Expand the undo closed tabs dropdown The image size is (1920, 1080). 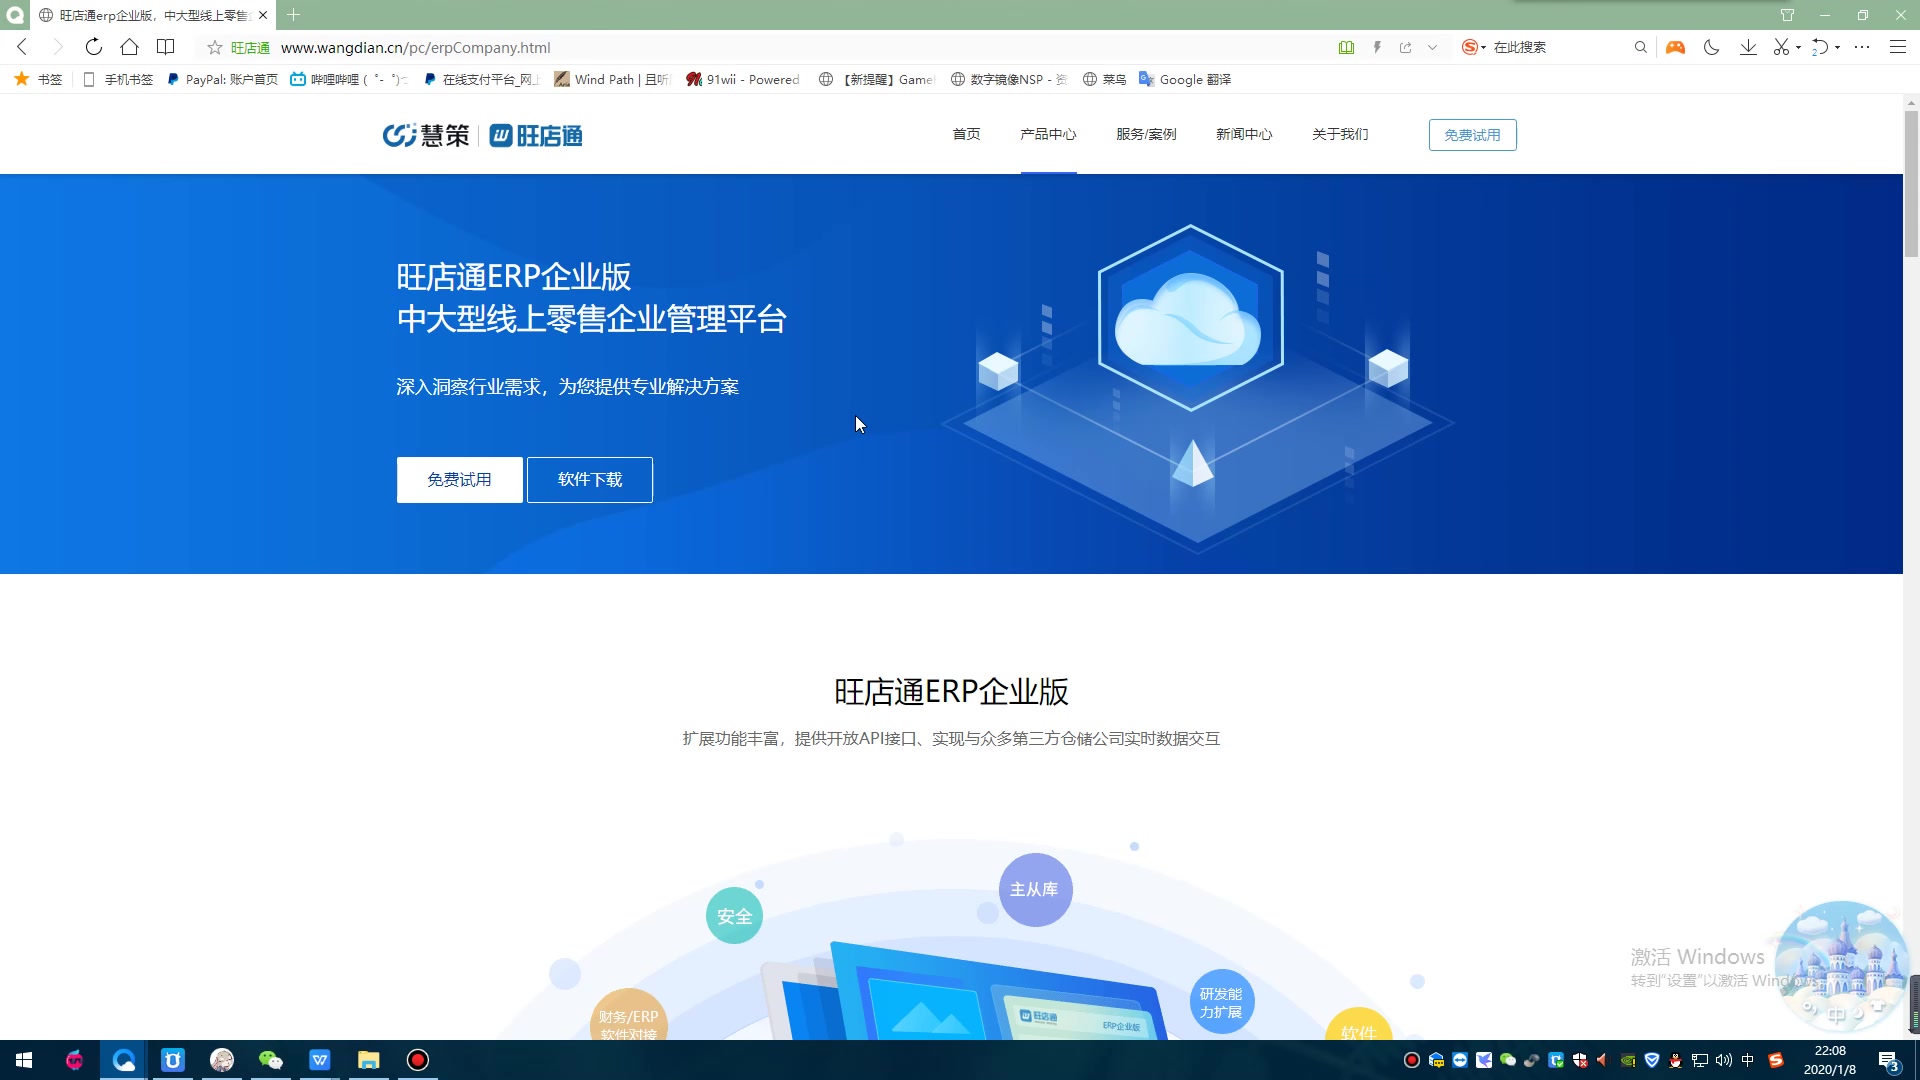click(x=1837, y=47)
